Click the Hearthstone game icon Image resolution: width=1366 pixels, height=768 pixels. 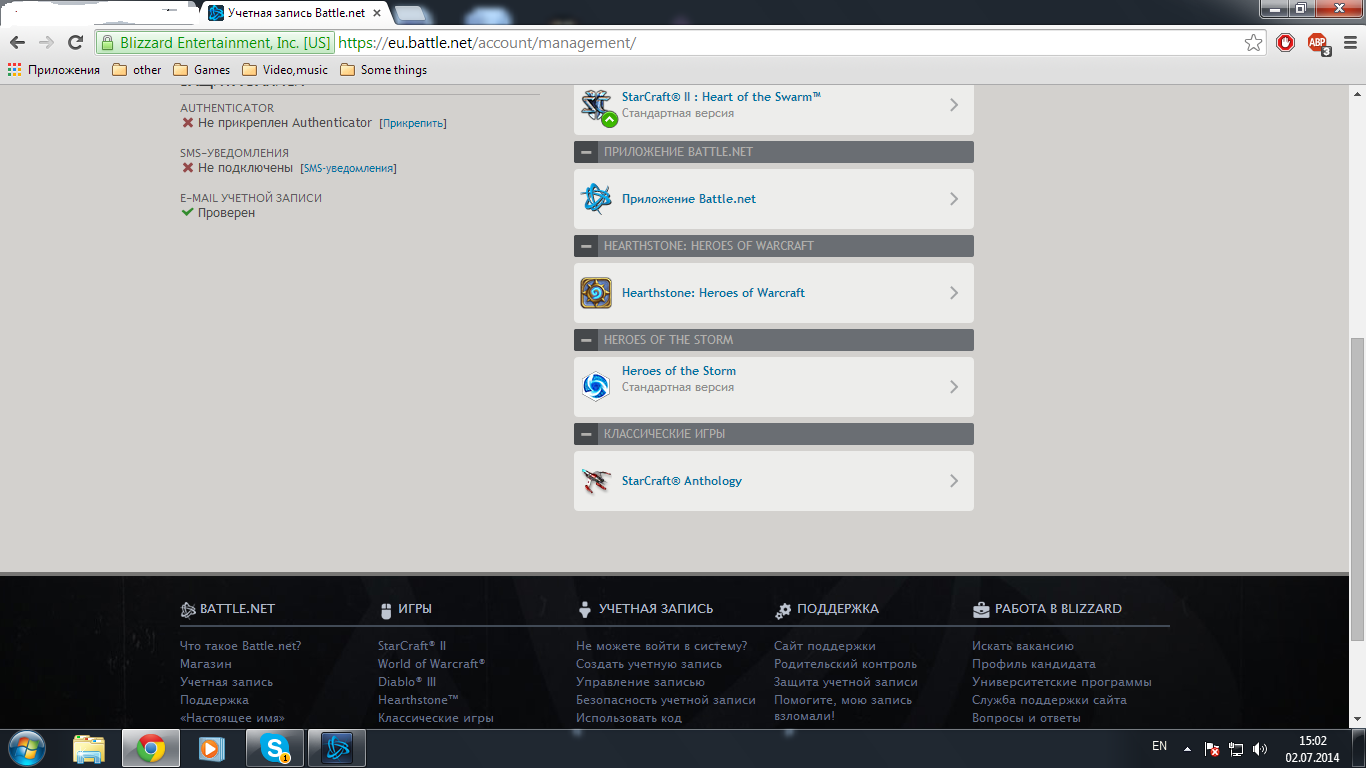596,293
